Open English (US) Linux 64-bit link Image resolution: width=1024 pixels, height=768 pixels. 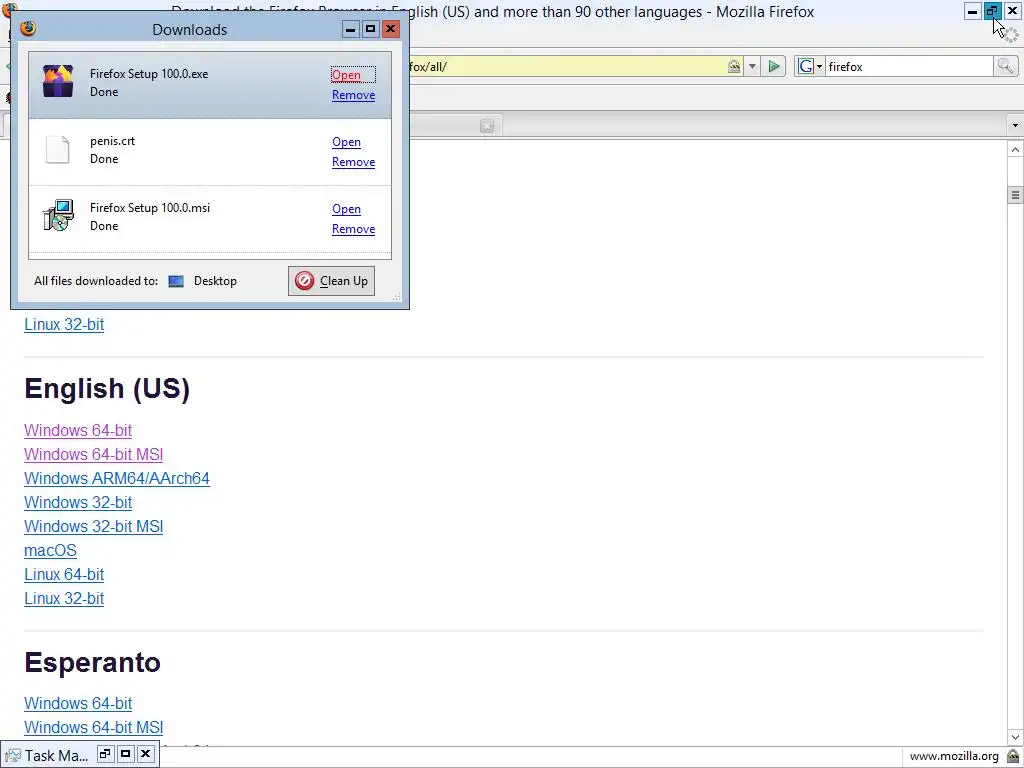(64, 575)
